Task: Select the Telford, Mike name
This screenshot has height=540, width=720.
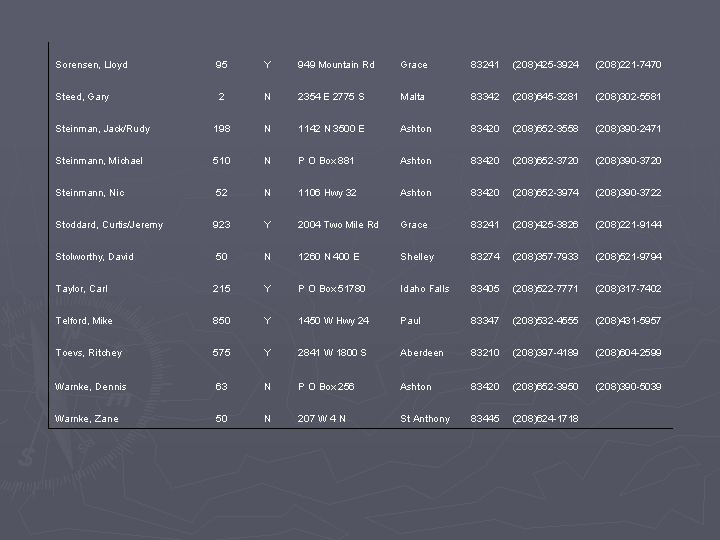Action: (x=84, y=321)
